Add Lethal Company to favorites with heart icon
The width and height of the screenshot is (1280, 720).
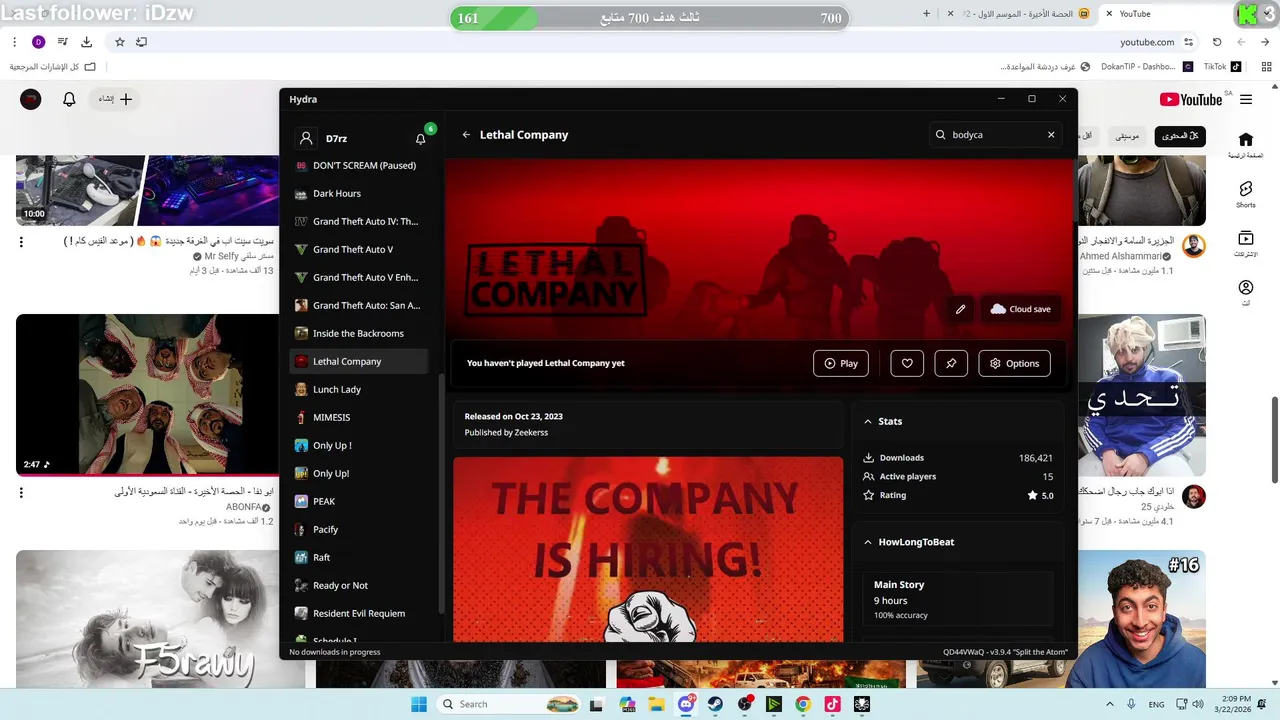(x=907, y=363)
